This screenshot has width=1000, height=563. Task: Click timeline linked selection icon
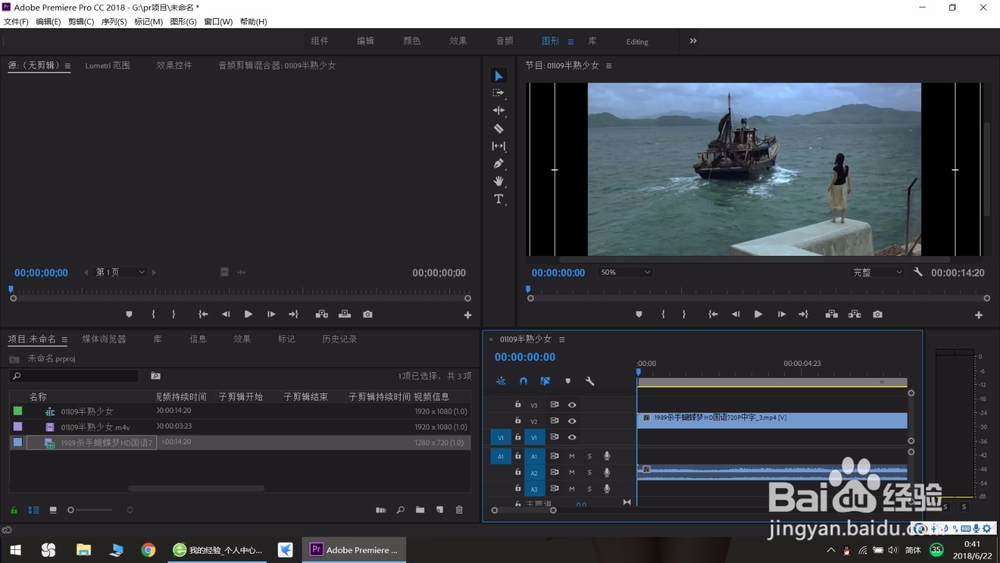[x=545, y=381]
